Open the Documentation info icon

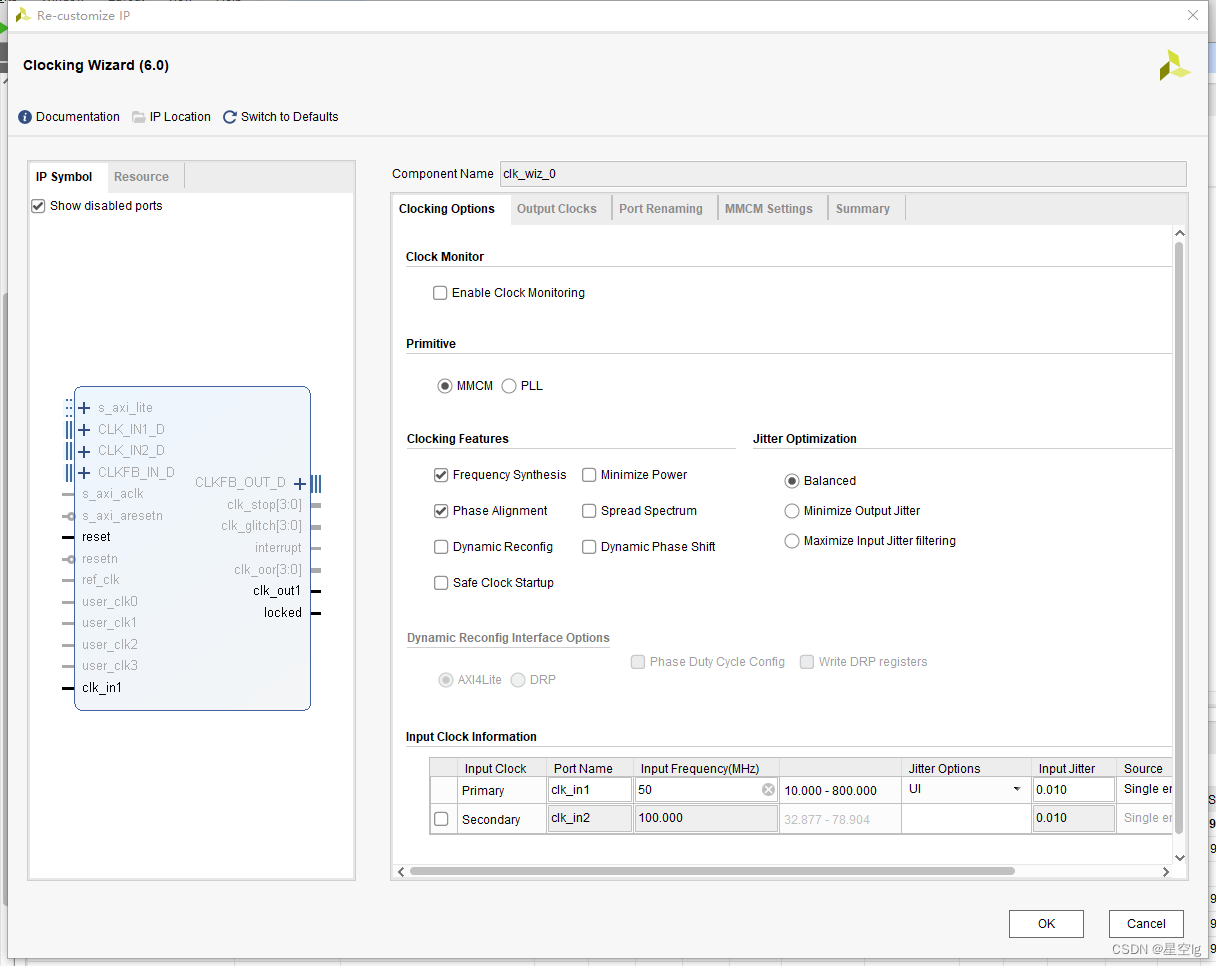(25, 117)
